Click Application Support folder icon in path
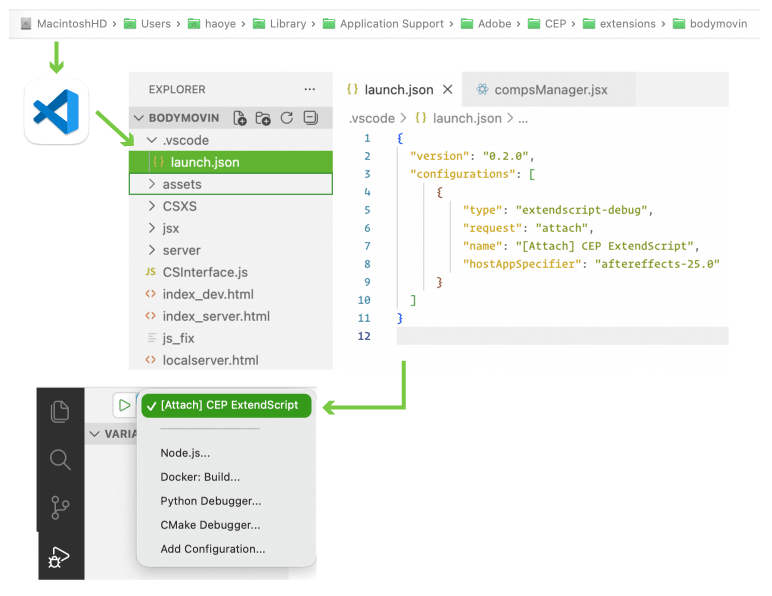 [329, 24]
